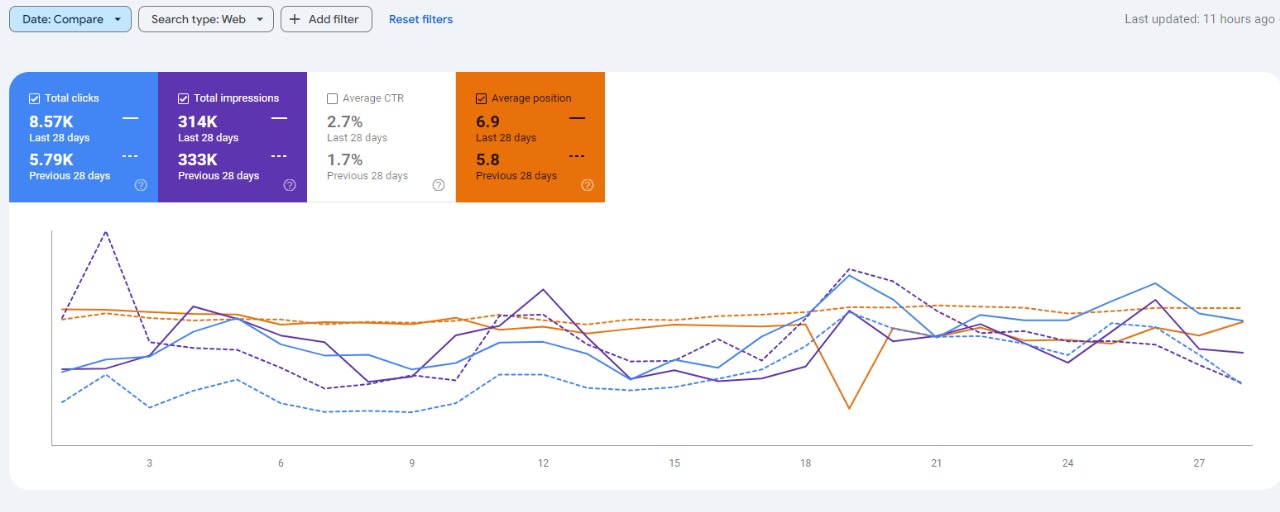Viewport: 1280px width, 512px height.
Task: Expand the Search type: Web dropdown
Action: 205,19
